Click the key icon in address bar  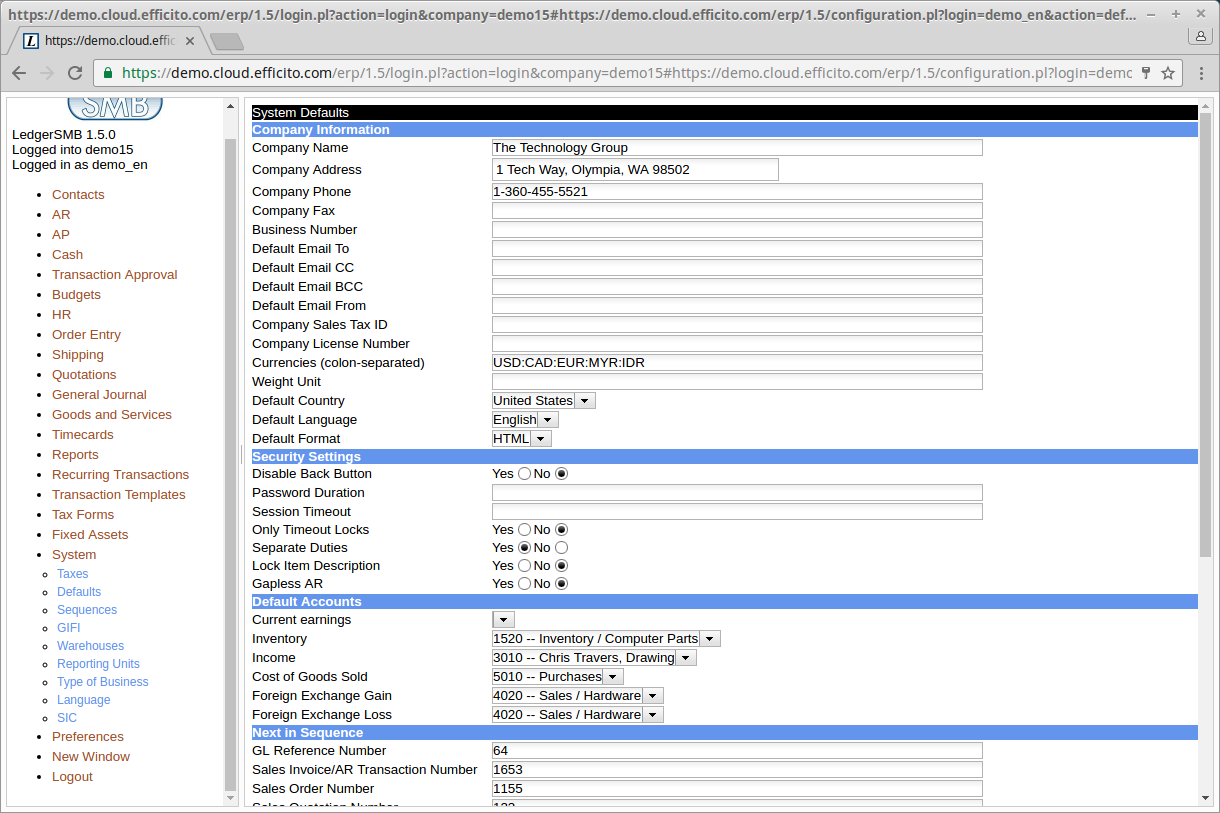(1146, 73)
